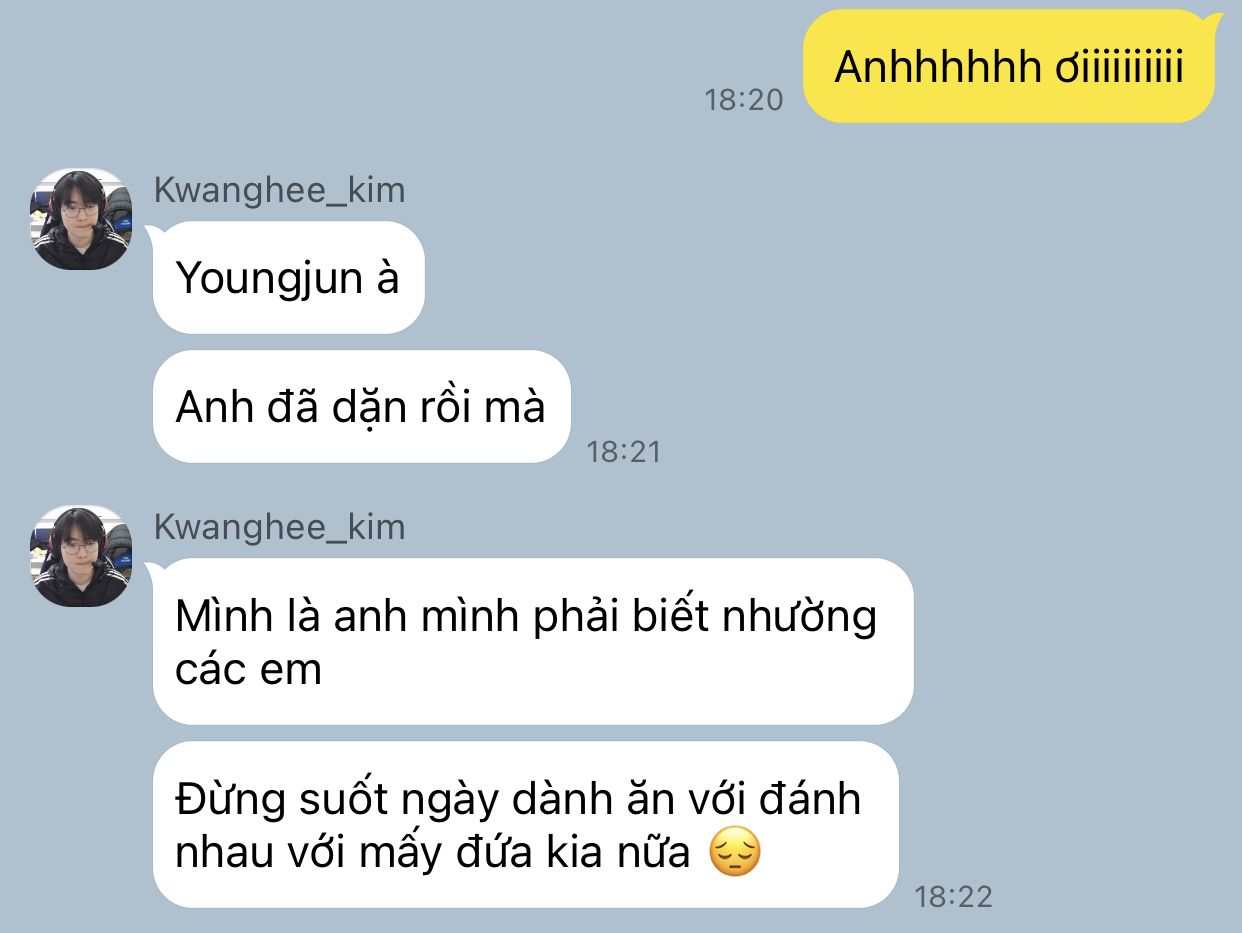Select the "Đừng suốt ngày dành ăn" bubble
1242x933 pixels.
coord(525,824)
